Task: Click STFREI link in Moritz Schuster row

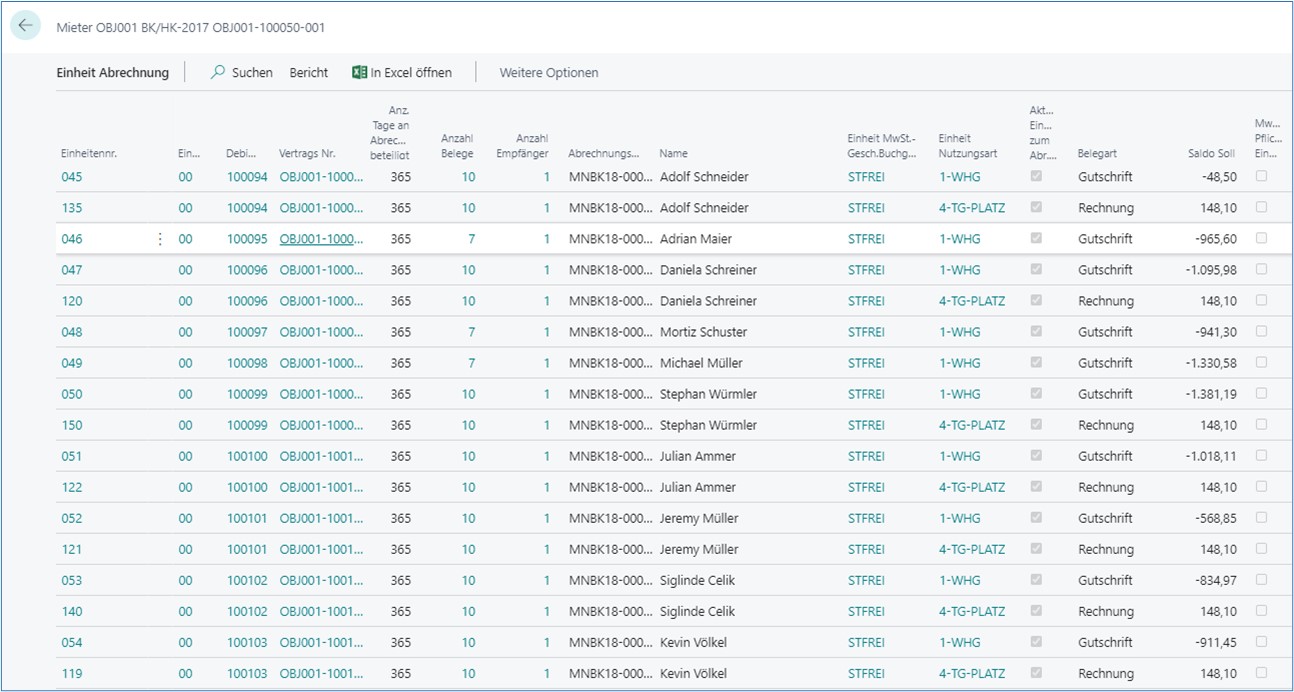Action: point(866,332)
